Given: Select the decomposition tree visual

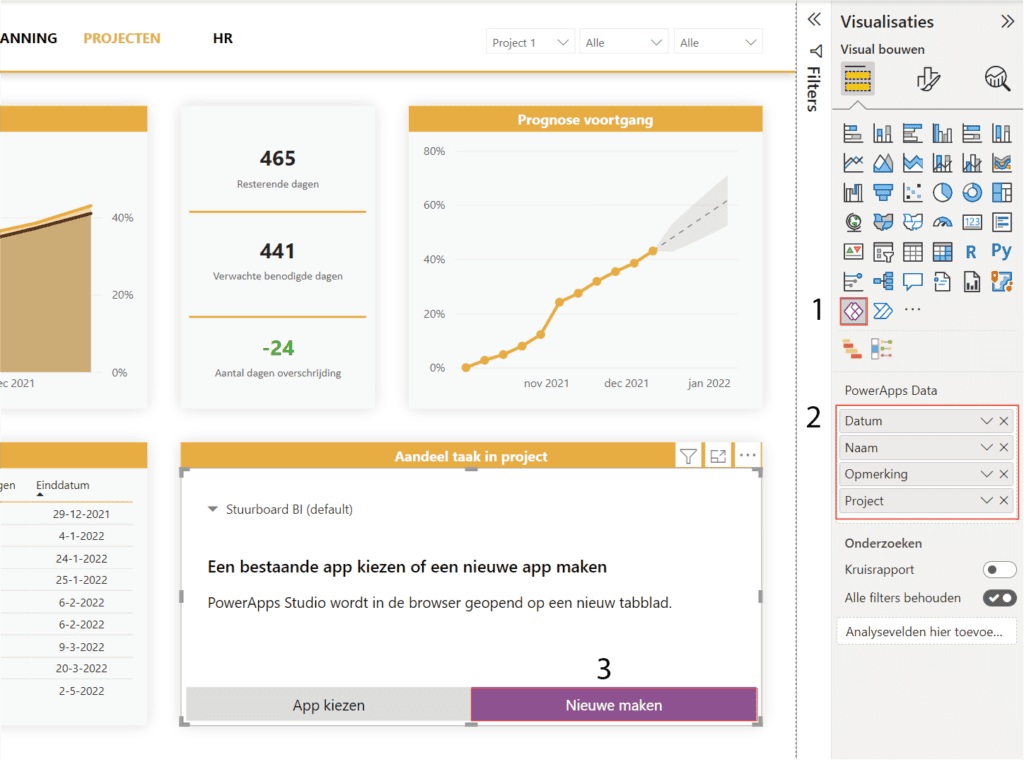Looking at the screenshot, I should click(x=882, y=281).
